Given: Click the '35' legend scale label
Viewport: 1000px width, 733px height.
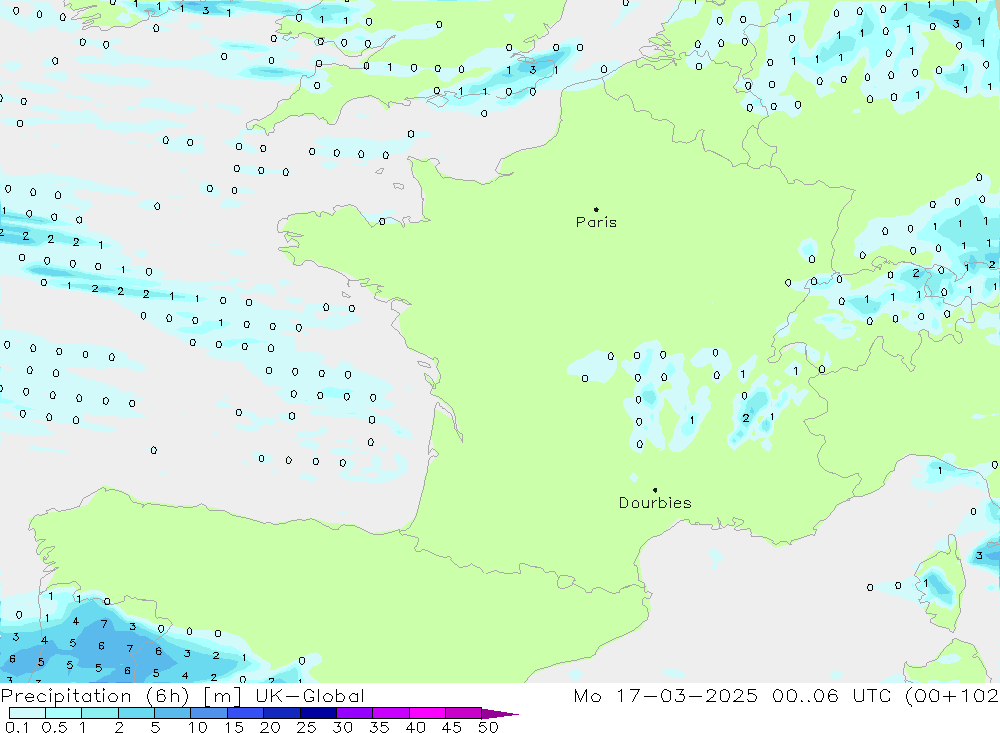Looking at the screenshot, I should tap(379, 727).
